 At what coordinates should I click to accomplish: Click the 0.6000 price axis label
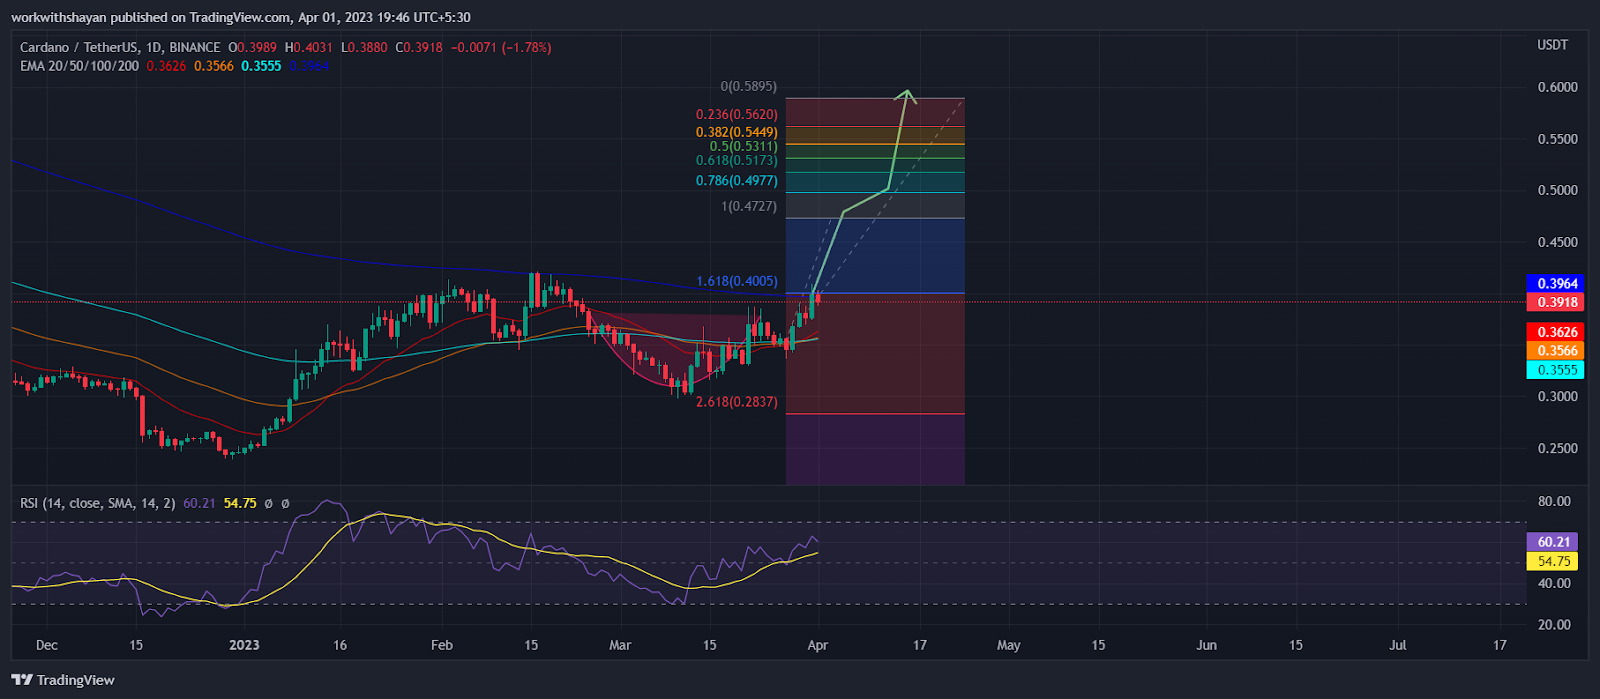[x=1557, y=88]
